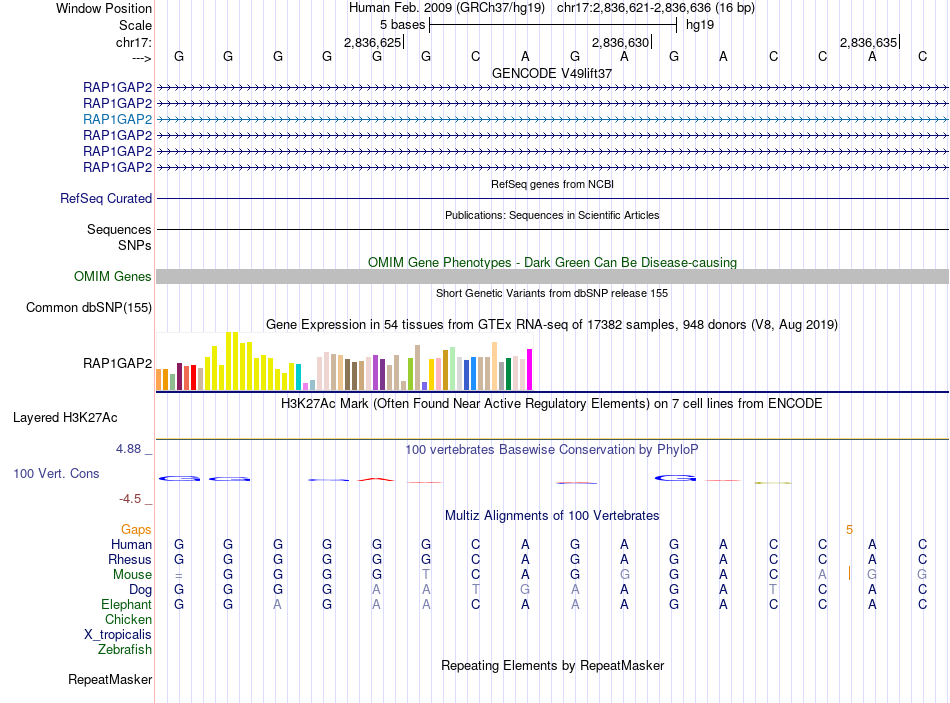Select the X_tropicalis alignment row label
The width and height of the screenshot is (950, 703).
(118, 635)
